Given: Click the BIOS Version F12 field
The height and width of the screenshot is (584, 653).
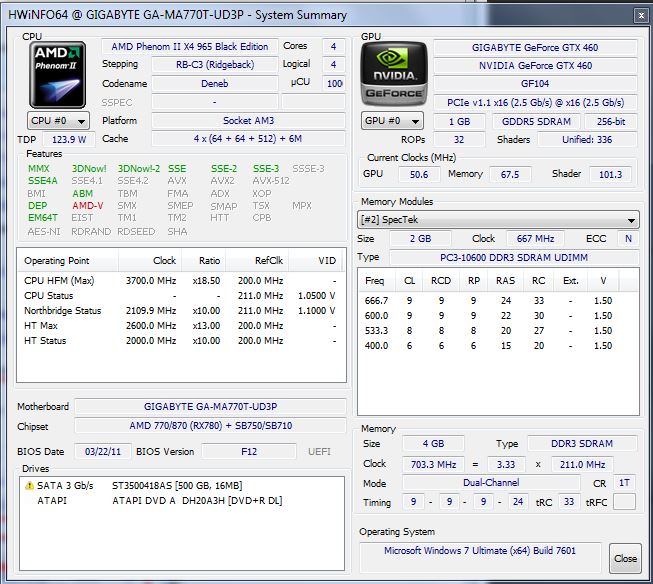Looking at the screenshot, I should (x=249, y=452).
